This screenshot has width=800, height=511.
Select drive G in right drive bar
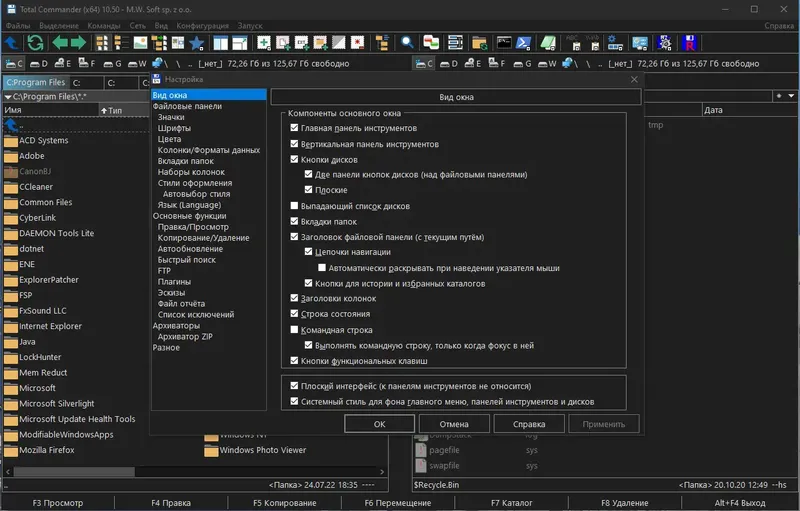click(522, 64)
